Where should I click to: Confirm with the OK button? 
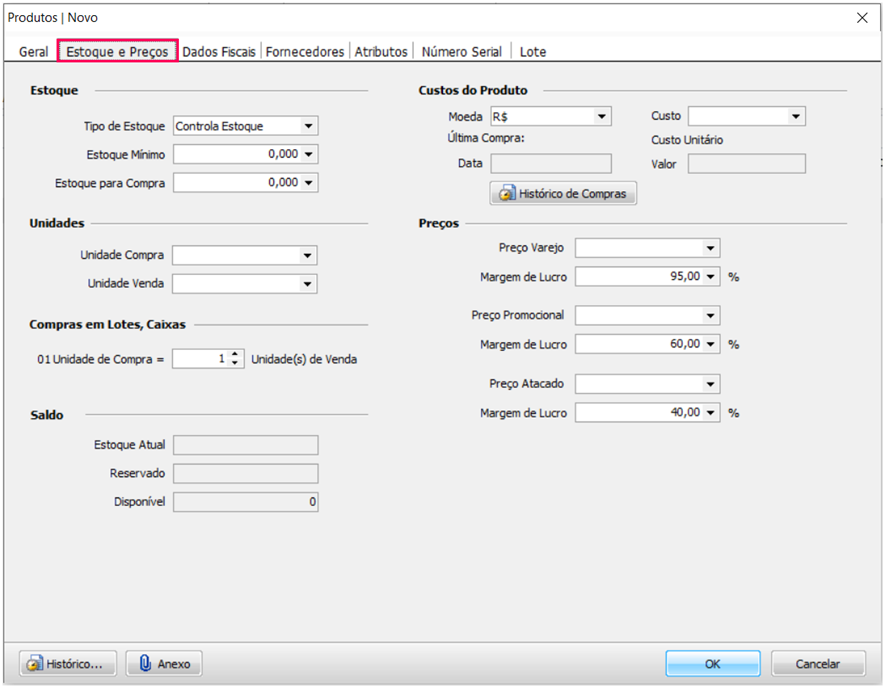click(x=712, y=664)
